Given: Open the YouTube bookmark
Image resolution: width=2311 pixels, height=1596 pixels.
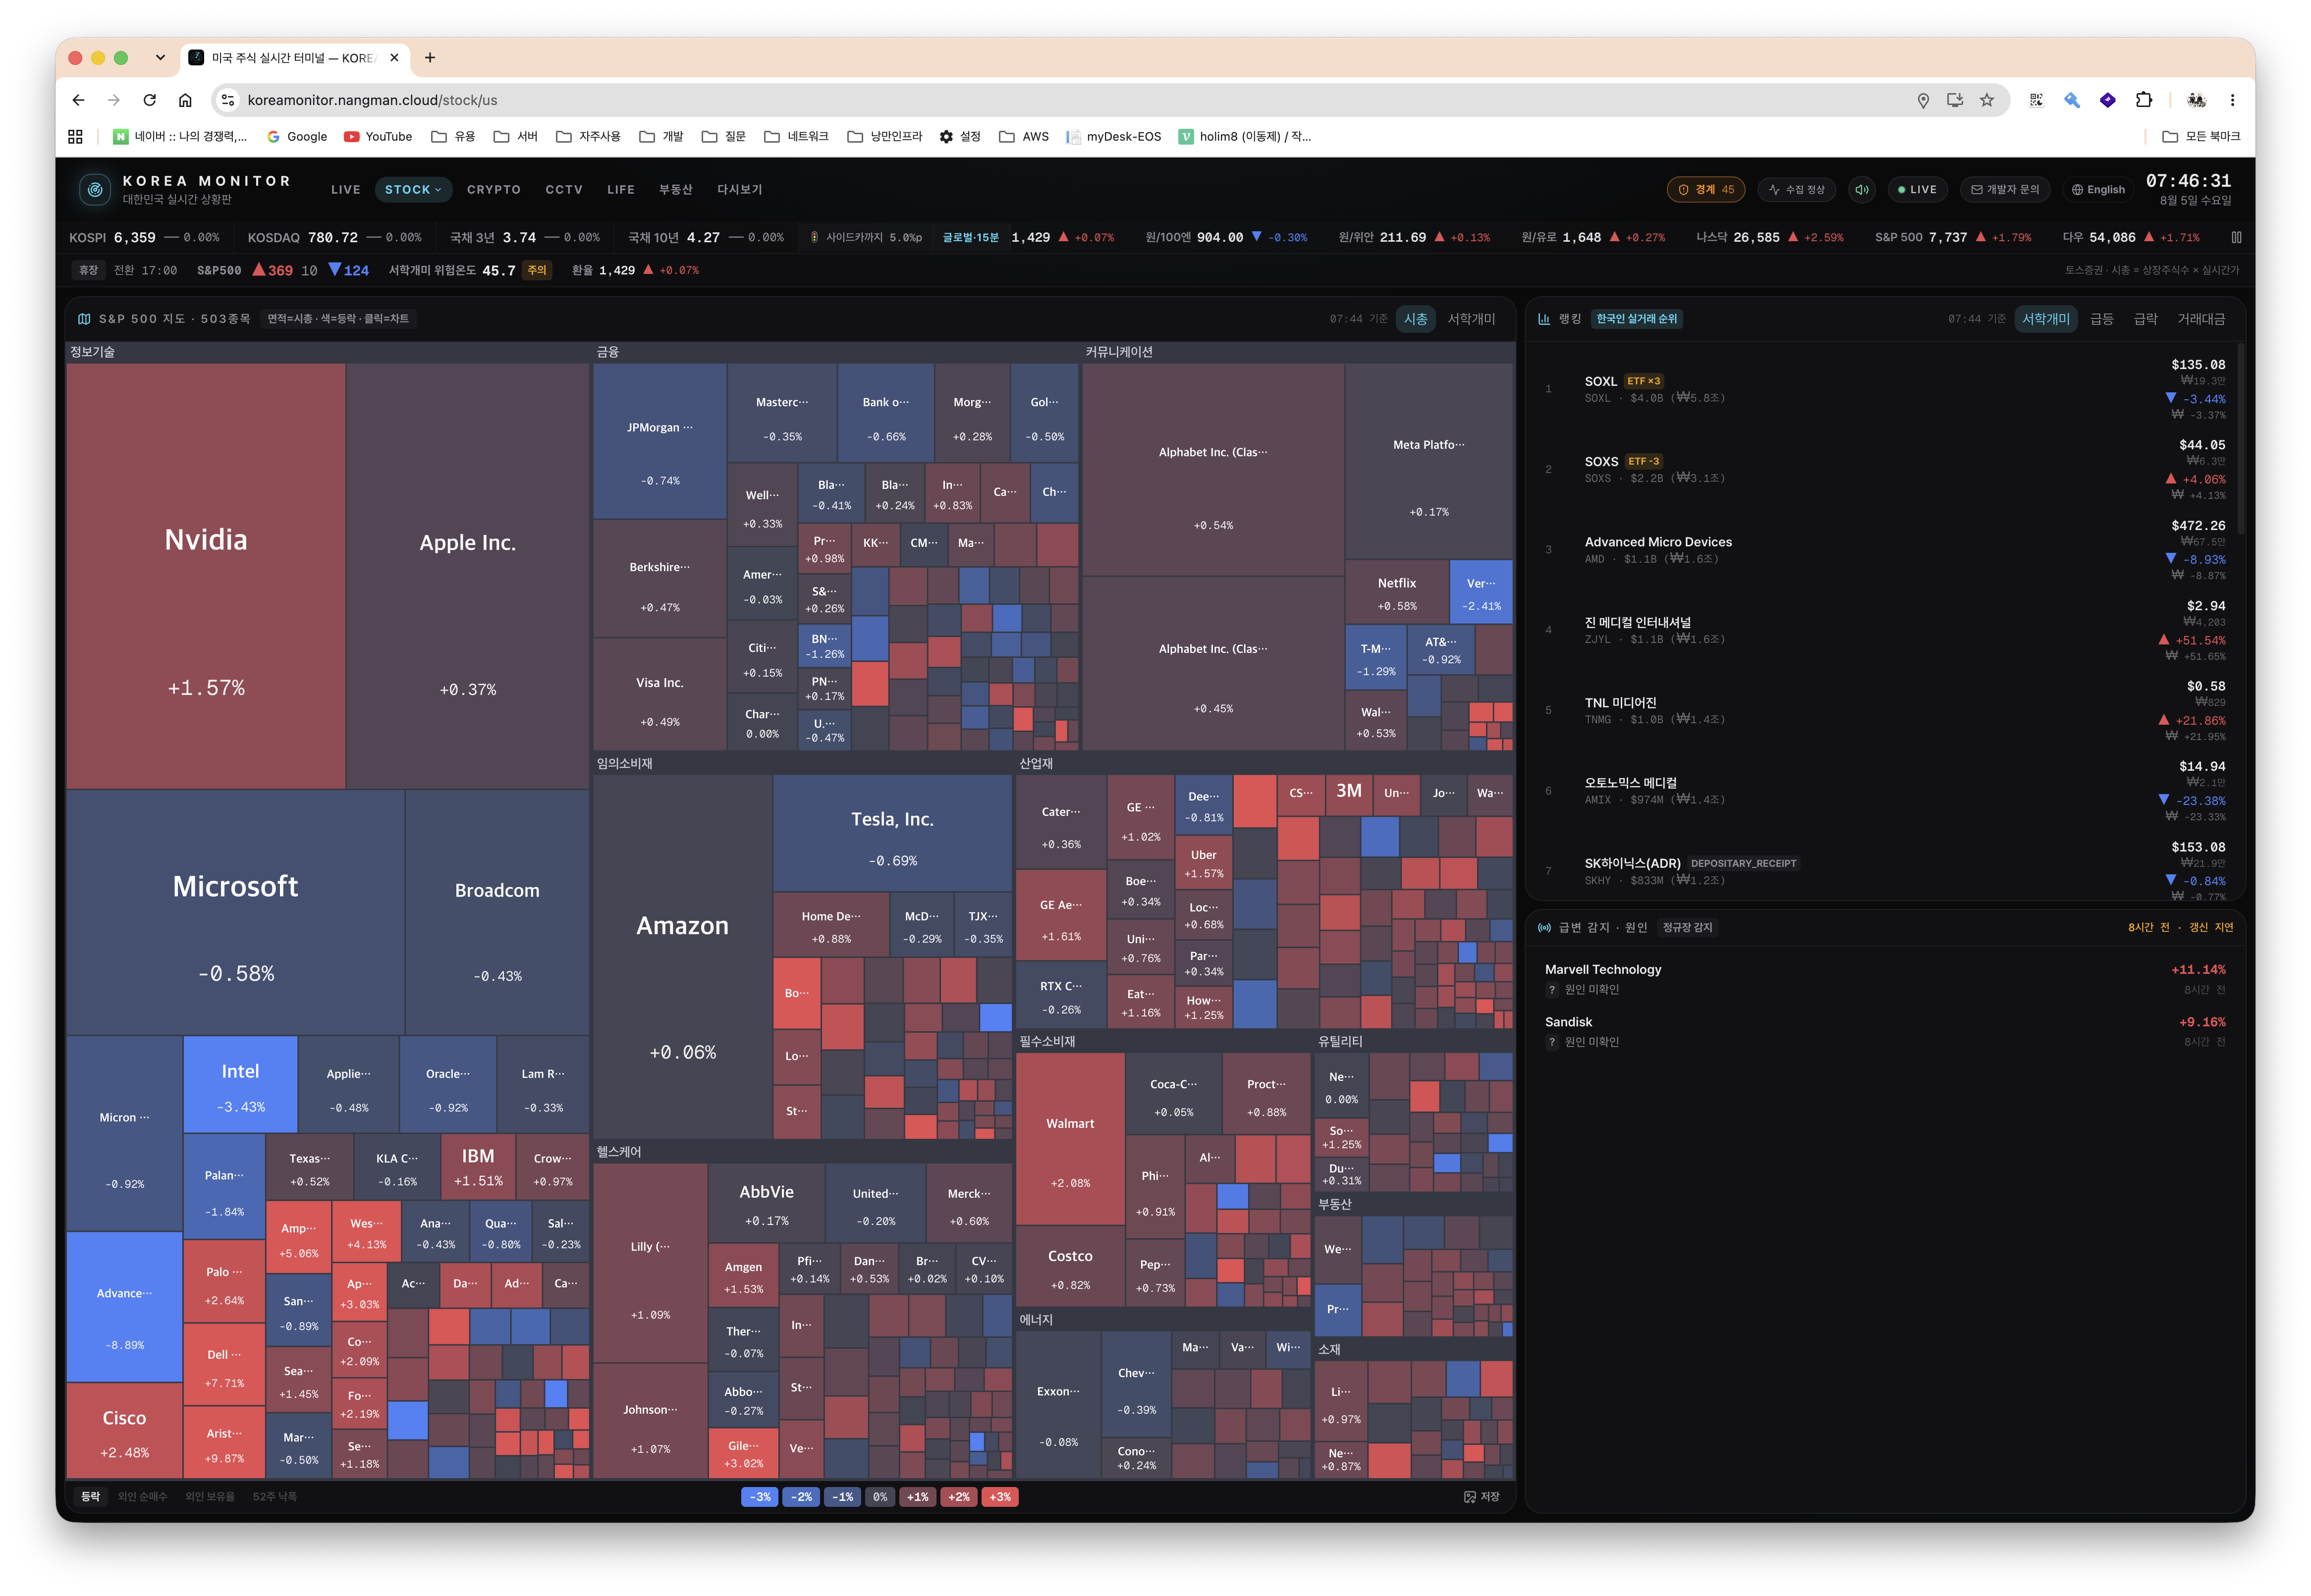Looking at the screenshot, I should click(x=378, y=137).
